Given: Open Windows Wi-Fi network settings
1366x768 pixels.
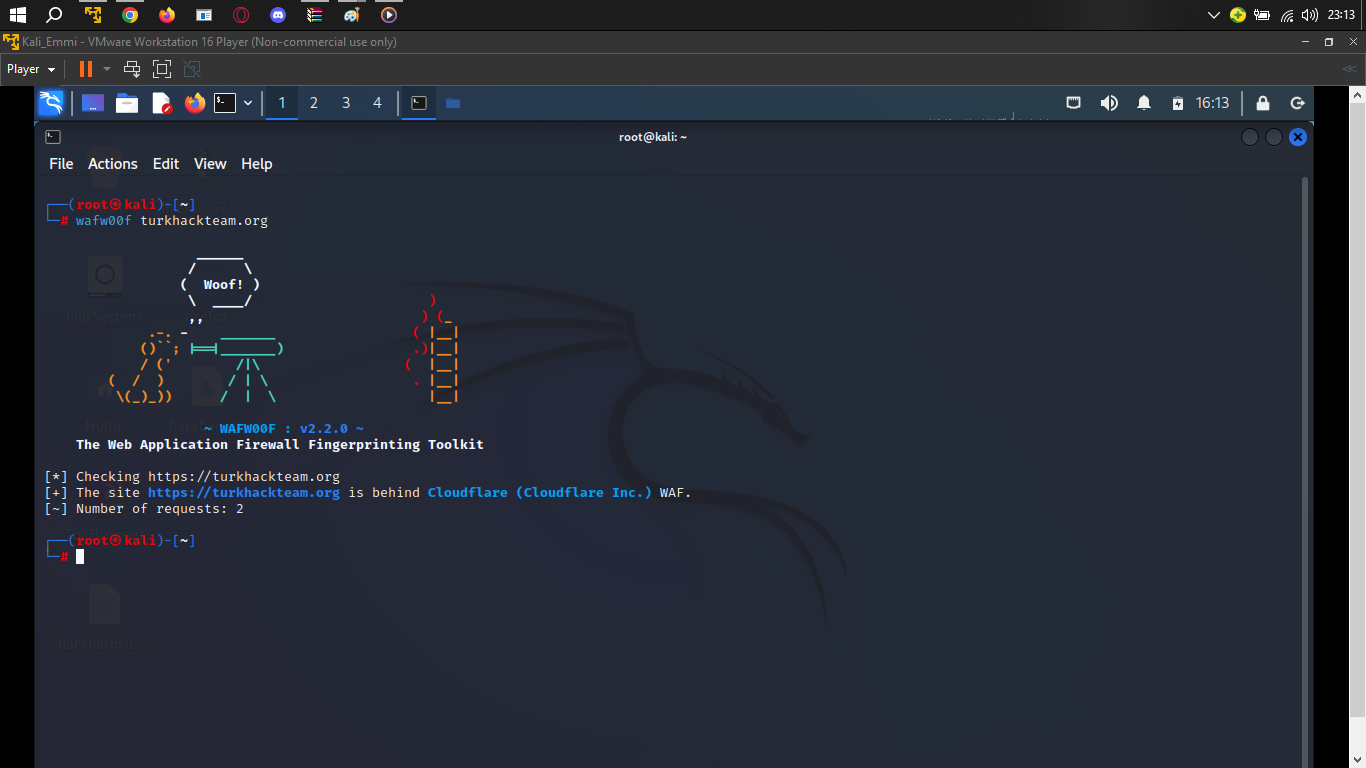Looking at the screenshot, I should [1287, 15].
